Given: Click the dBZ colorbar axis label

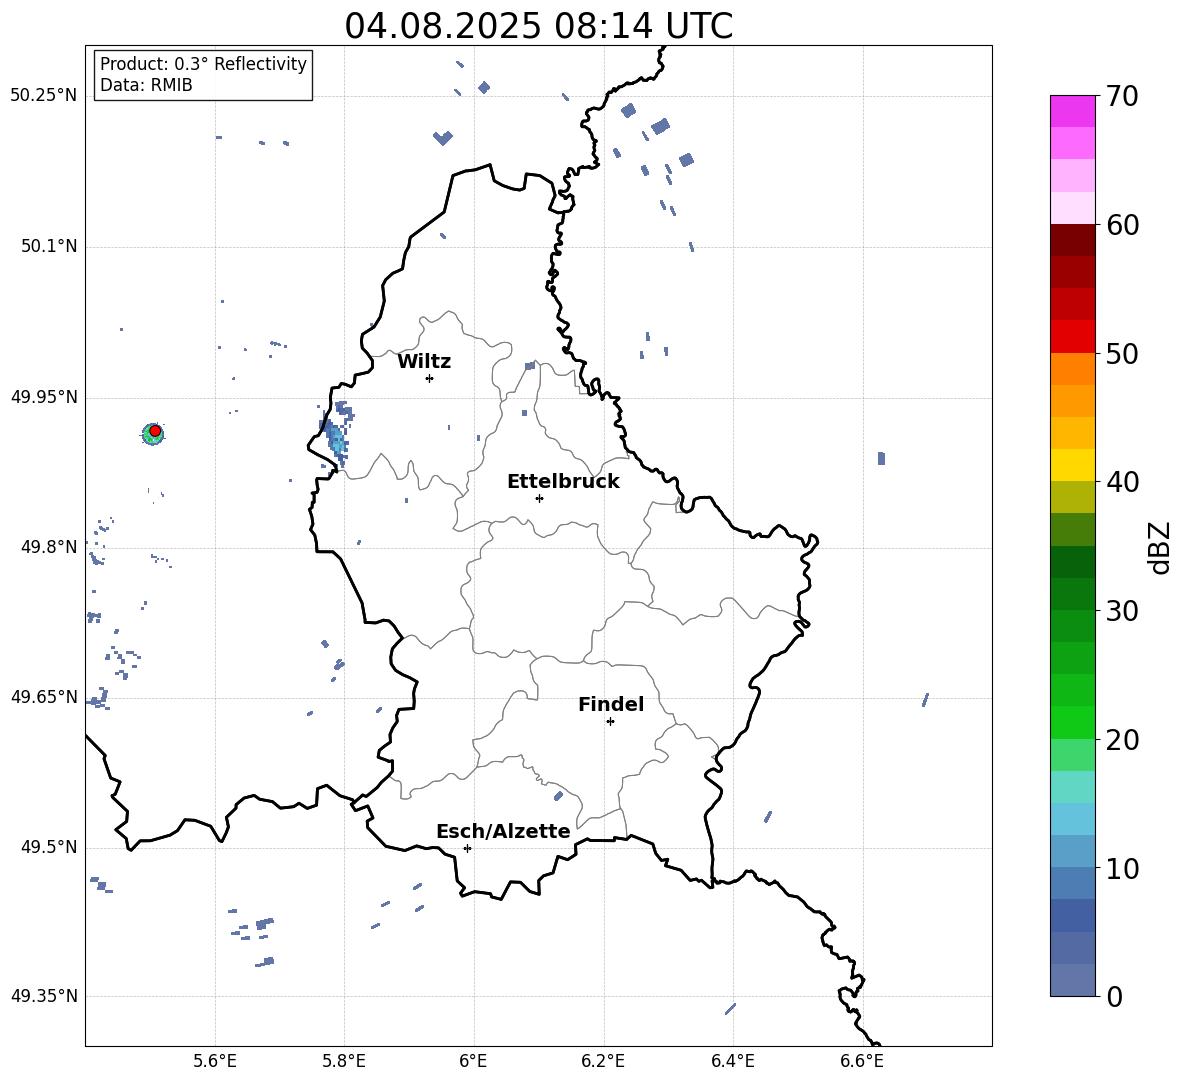Looking at the screenshot, I should [x=1161, y=547].
